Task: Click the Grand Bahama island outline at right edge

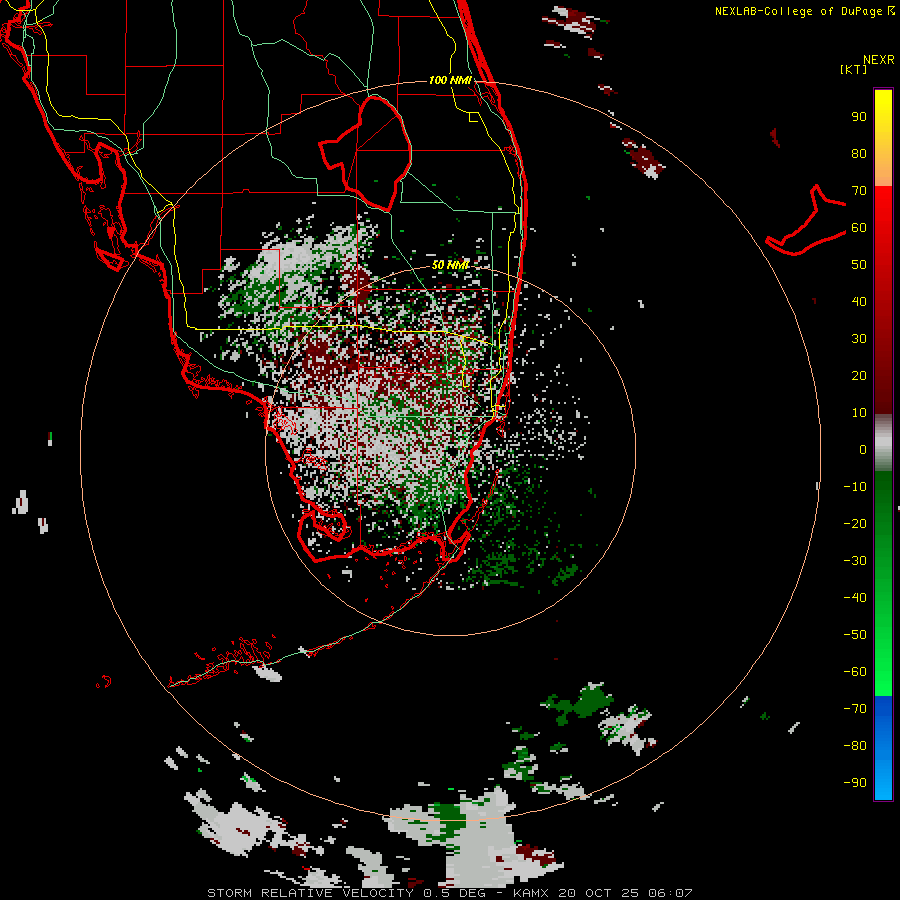Action: point(806,220)
